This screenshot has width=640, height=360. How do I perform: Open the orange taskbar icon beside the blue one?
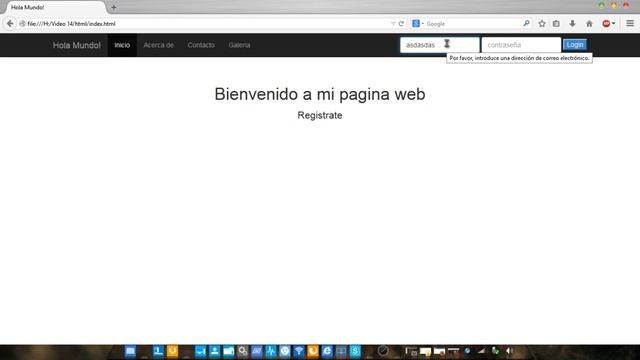[x=172, y=351]
